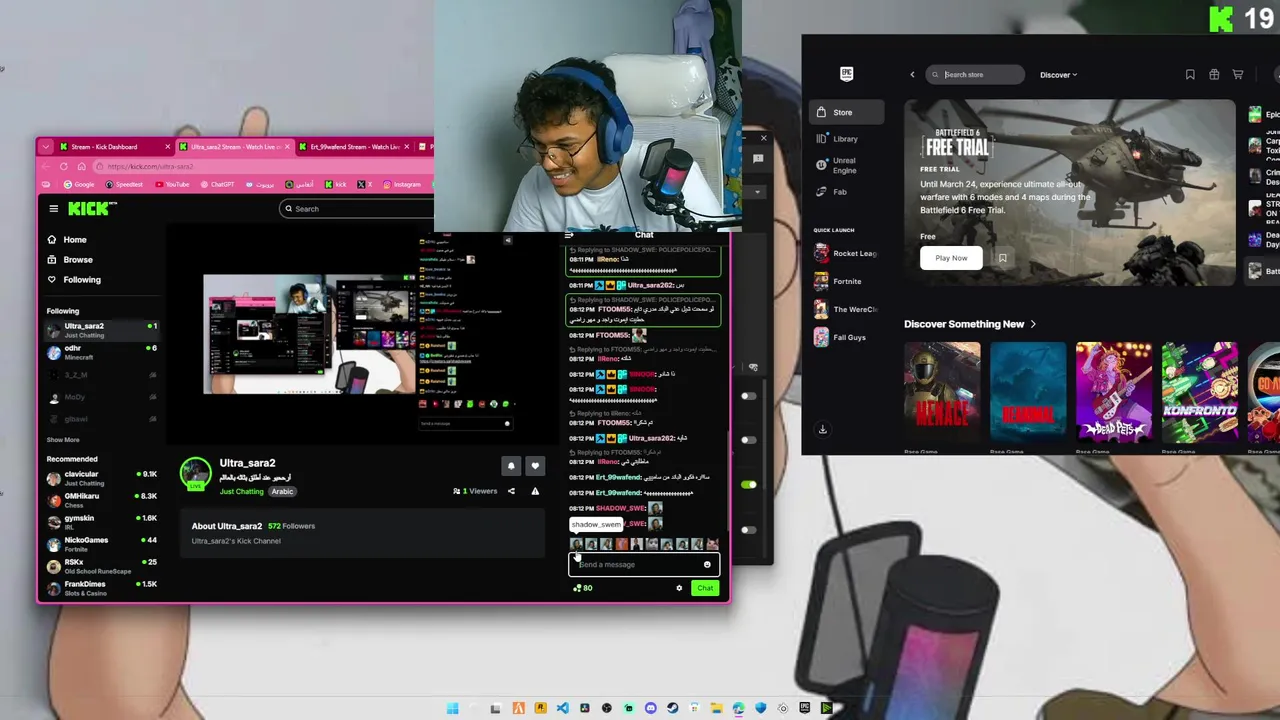Expand Show More in Following list
This screenshot has width=1280, height=720.
[63, 440]
